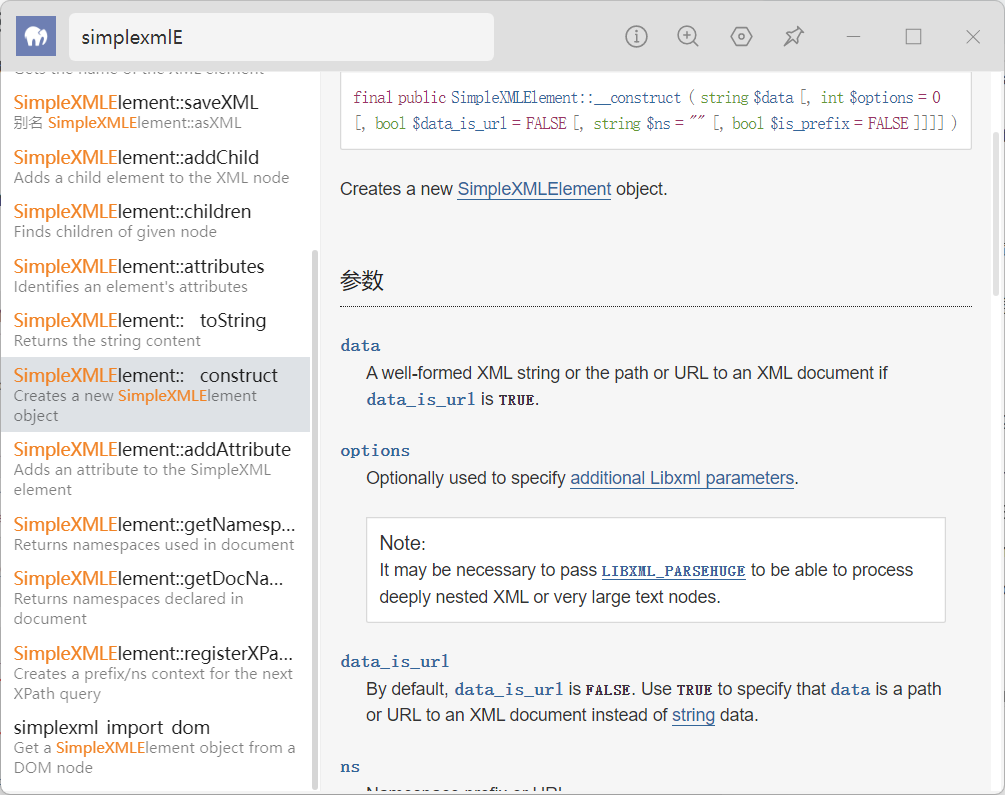Select SimpleXMLElement::__construct result
Image resolution: width=1005 pixels, height=795 pixels.
155,394
